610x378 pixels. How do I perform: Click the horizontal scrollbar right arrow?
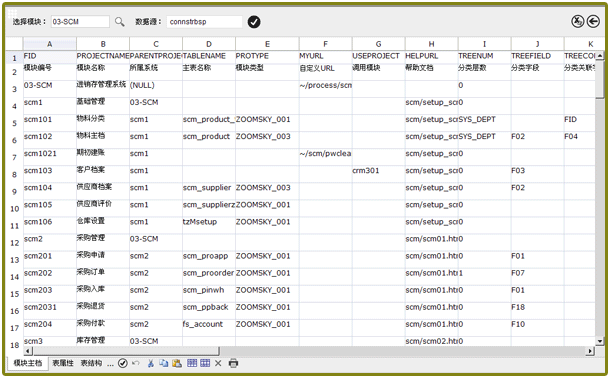coord(591,351)
